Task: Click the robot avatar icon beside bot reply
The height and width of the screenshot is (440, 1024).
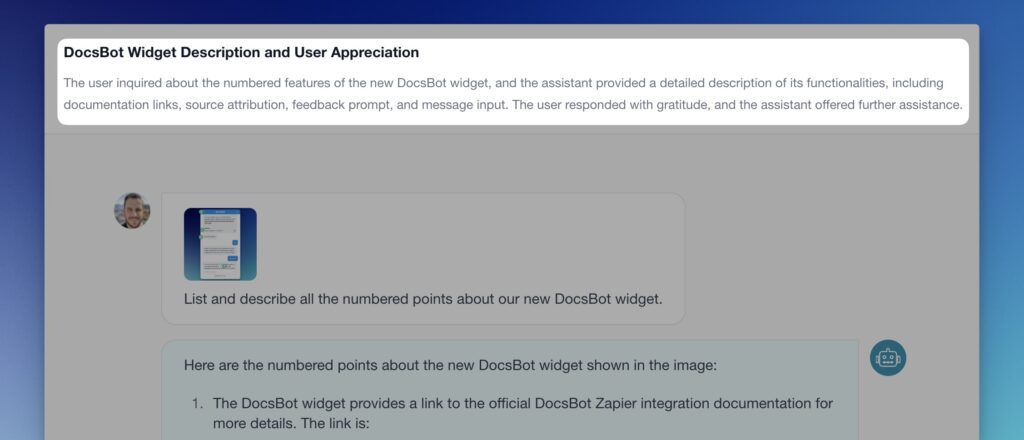Action: click(887, 358)
